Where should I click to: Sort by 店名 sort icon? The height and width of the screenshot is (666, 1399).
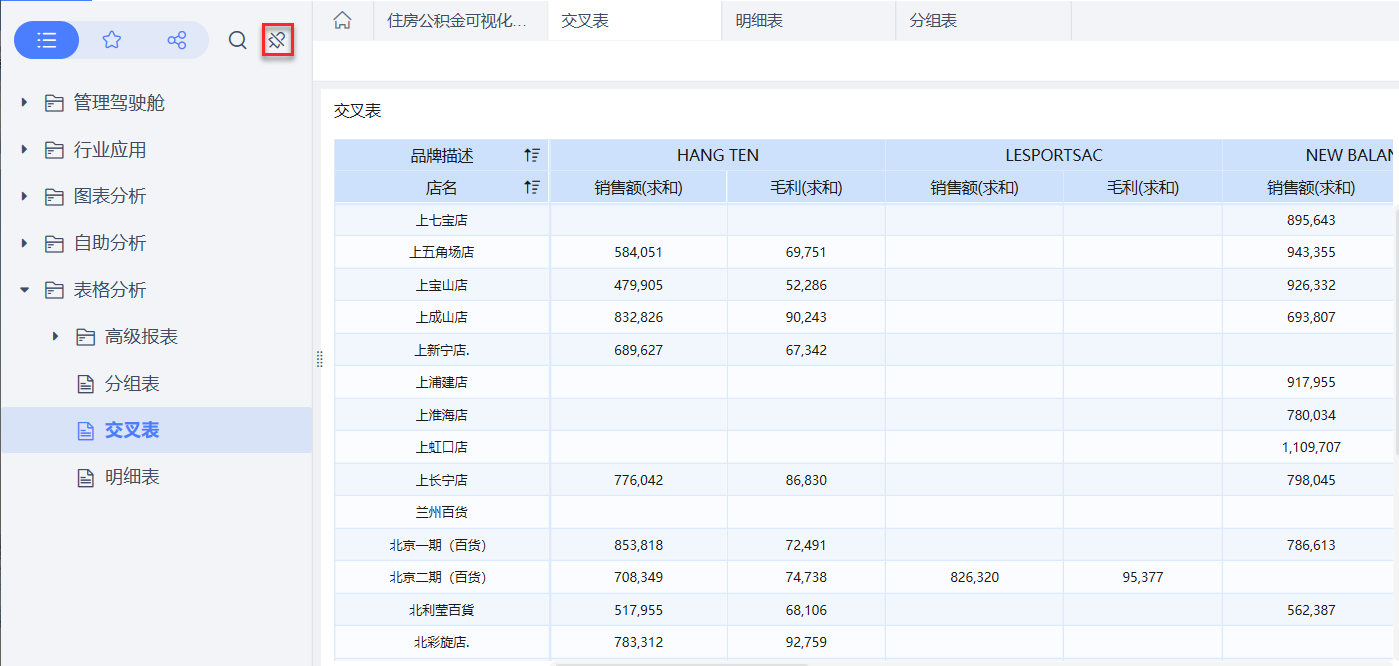coord(531,187)
